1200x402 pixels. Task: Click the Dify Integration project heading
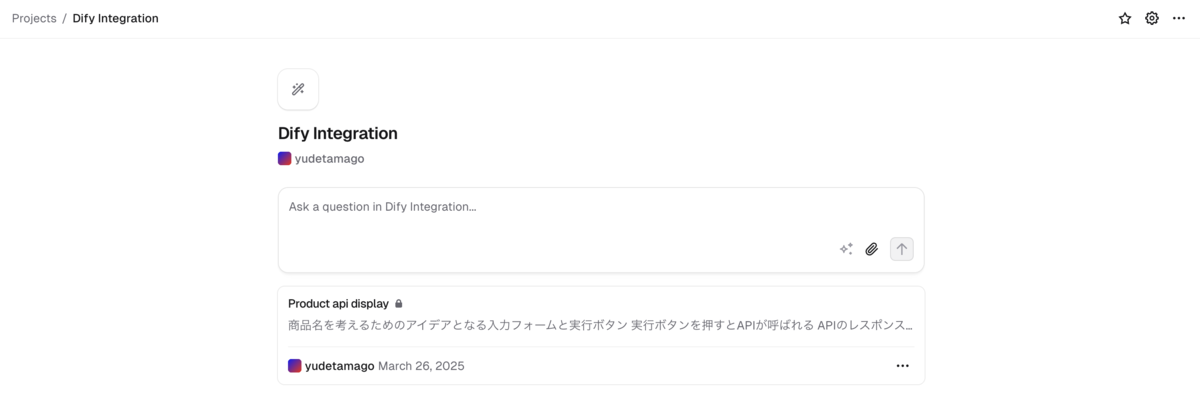click(338, 133)
